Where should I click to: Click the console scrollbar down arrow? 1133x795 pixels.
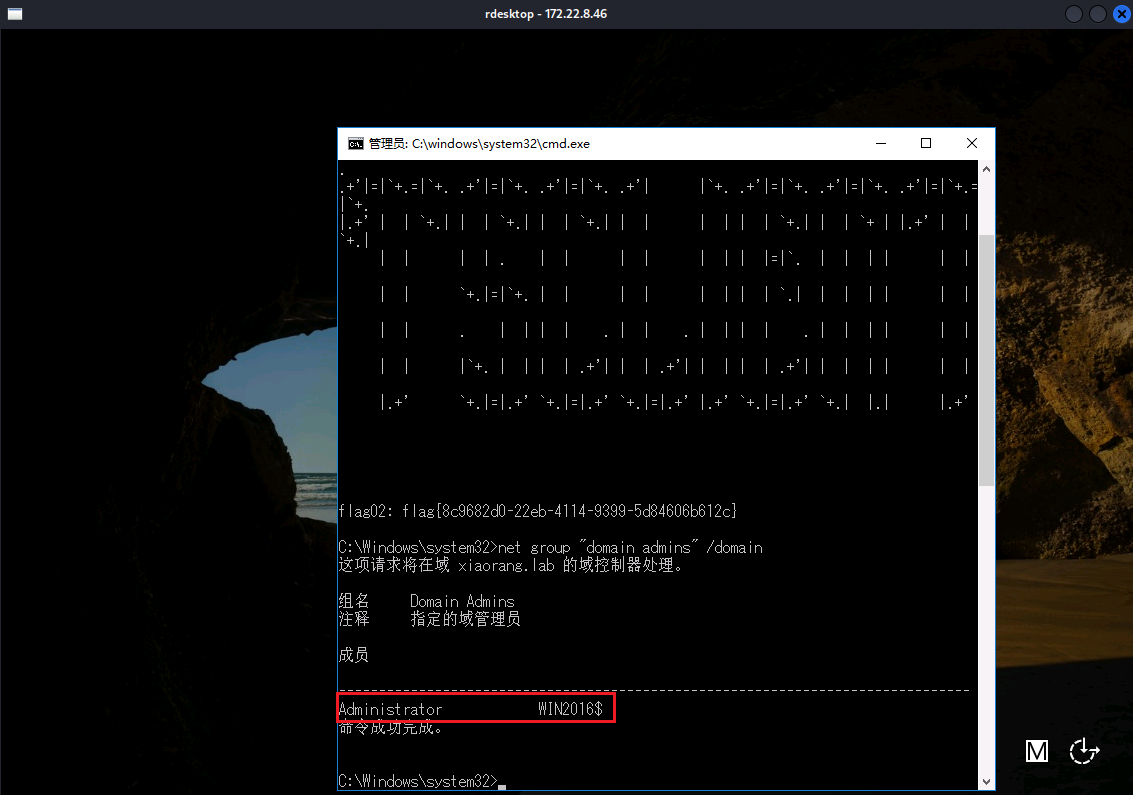point(987,781)
